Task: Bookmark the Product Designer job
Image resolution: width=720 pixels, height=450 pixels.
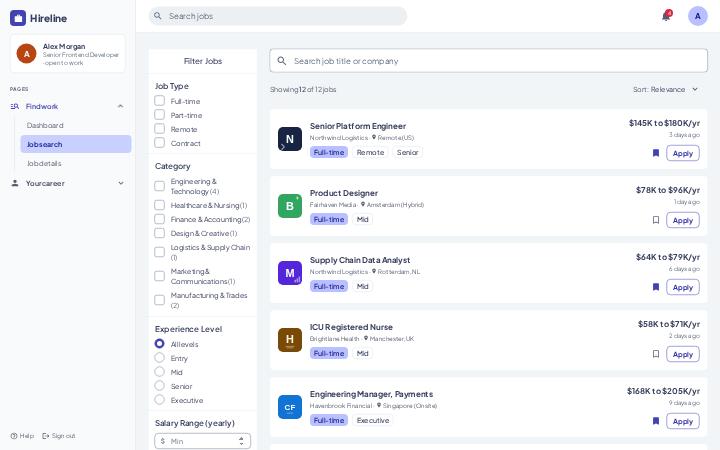Action: (656, 220)
